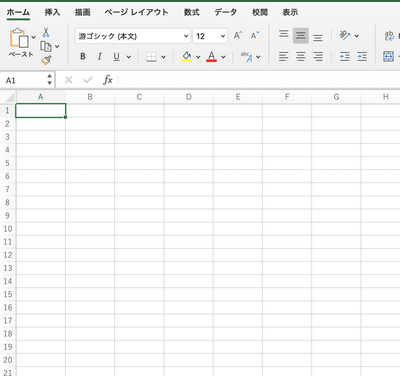Apply cell Borders icon
The height and width of the screenshot is (376, 400).
click(151, 57)
